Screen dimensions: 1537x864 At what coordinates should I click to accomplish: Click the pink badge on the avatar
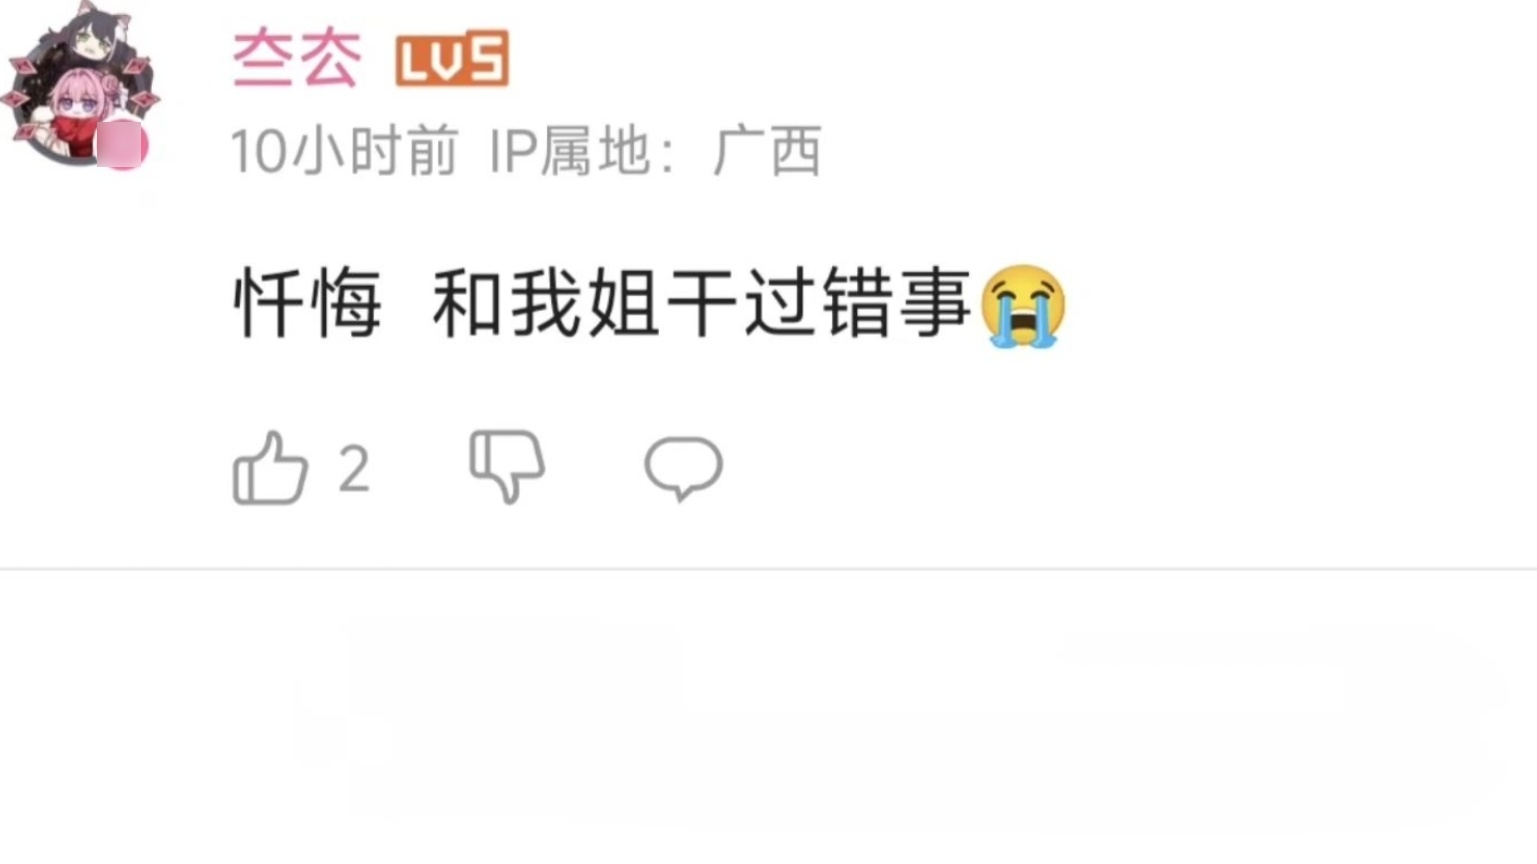coord(122,145)
